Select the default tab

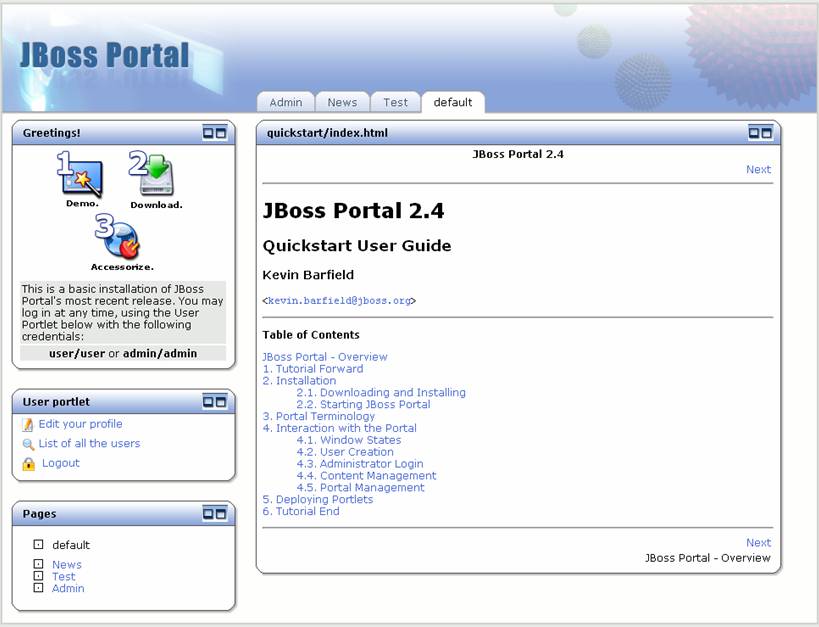[x=453, y=102]
